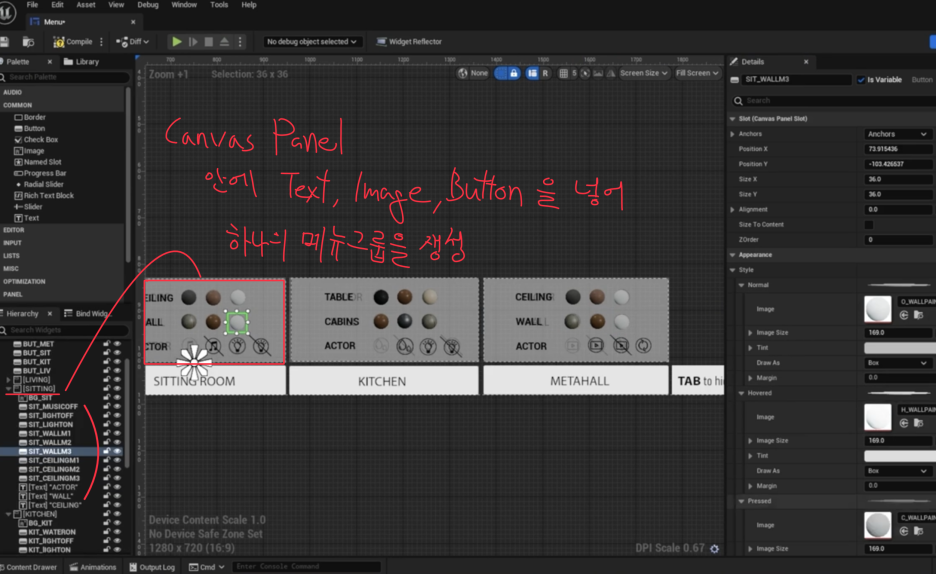Lock the SIT_MUSICOFF widget
936x574 pixels.
click(107, 407)
